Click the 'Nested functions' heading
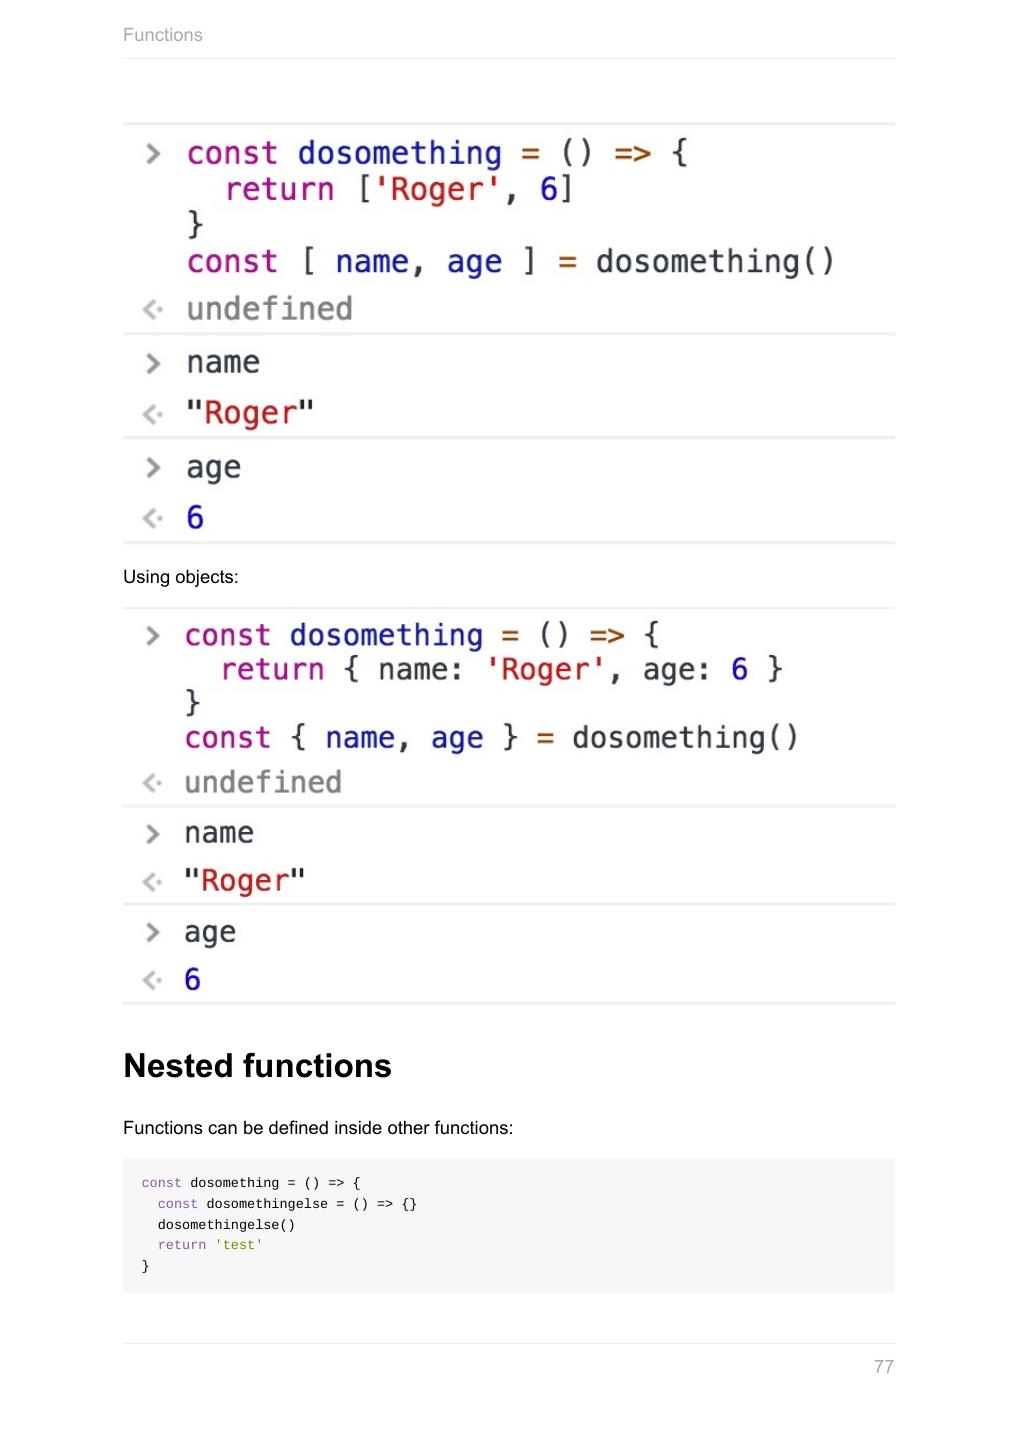This screenshot has width=1019, height=1440. (257, 1066)
